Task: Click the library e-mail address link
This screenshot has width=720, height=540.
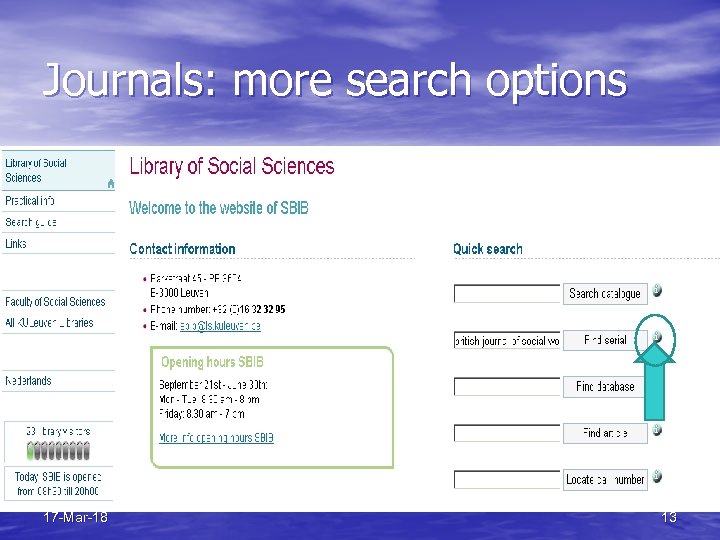Action: [220, 326]
